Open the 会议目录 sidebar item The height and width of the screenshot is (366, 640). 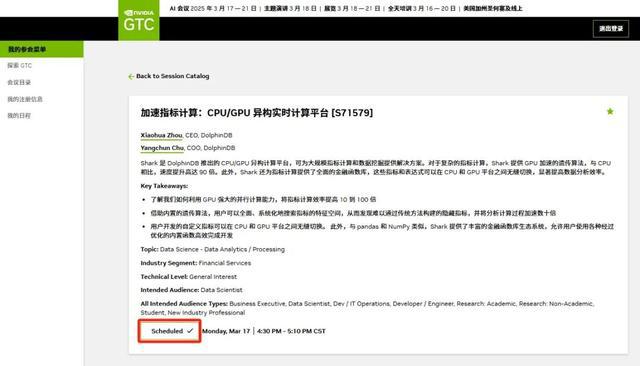(19, 82)
